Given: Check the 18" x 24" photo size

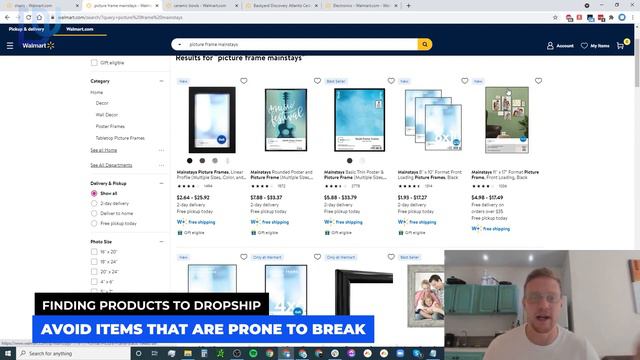Looking at the screenshot, I should coord(94,262).
